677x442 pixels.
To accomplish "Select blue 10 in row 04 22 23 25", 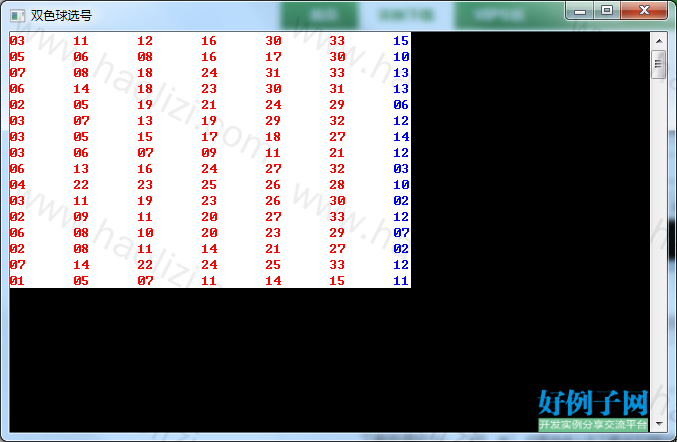I will coord(401,185).
